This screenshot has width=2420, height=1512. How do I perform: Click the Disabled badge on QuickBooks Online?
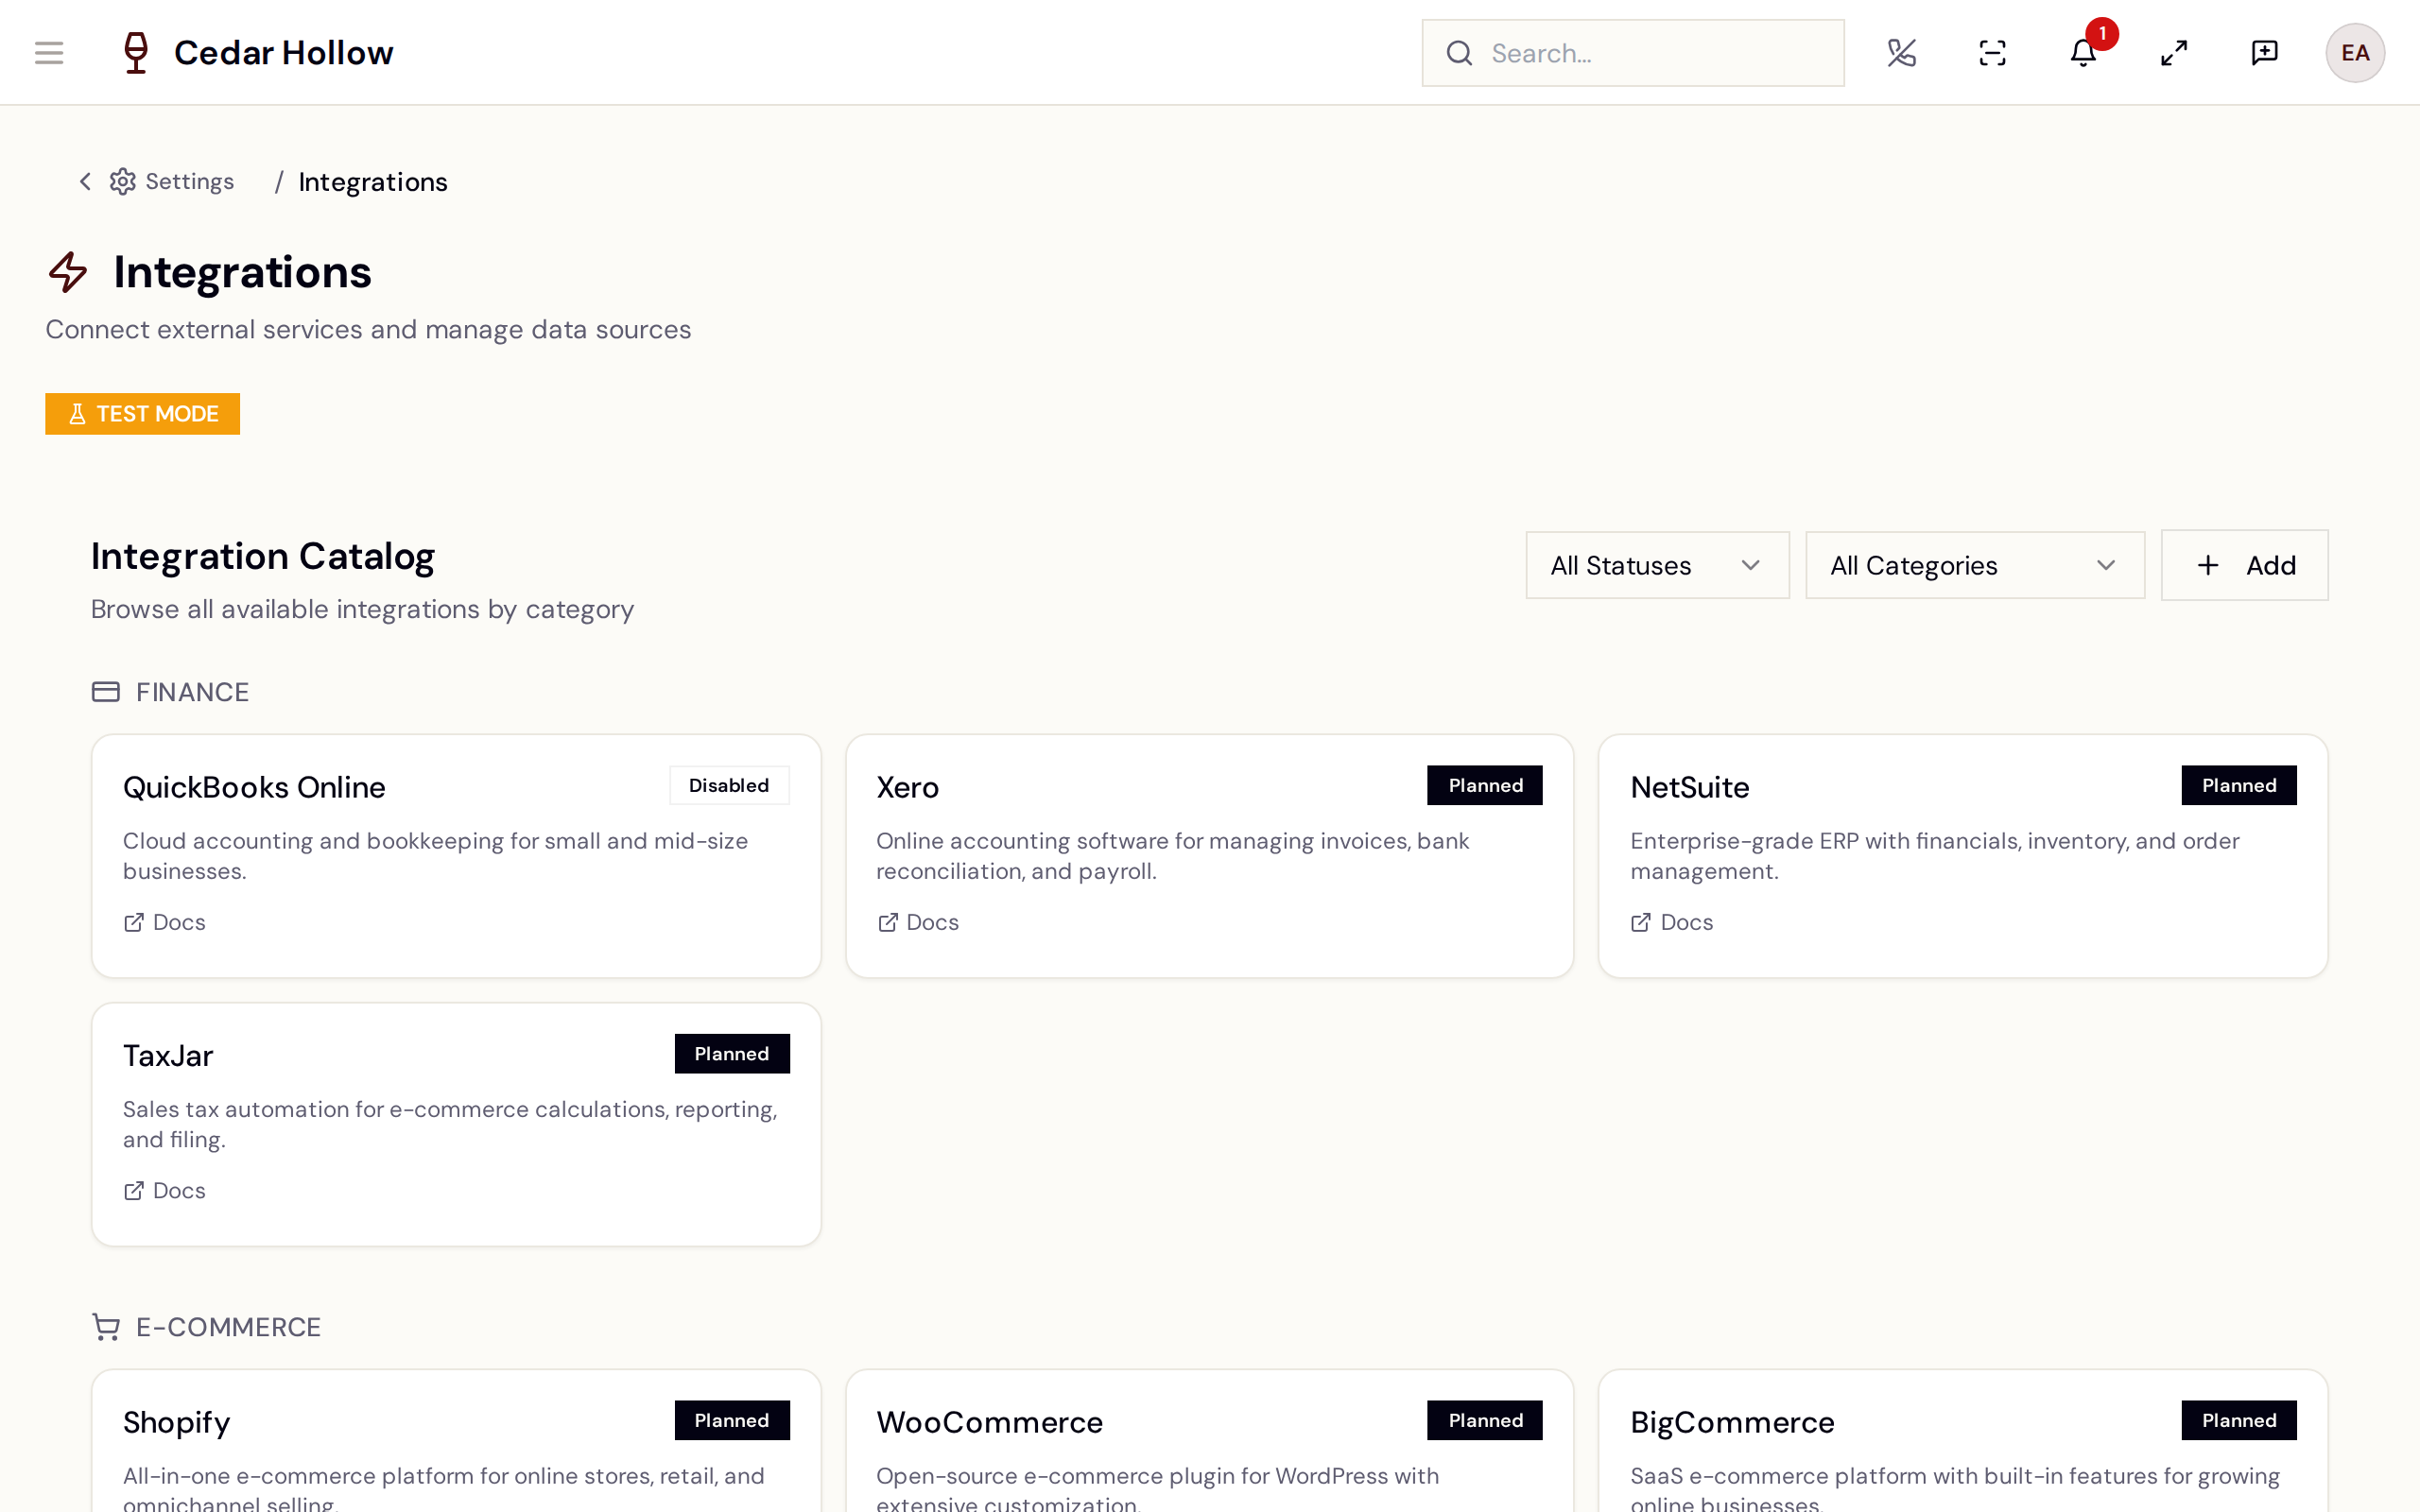click(729, 785)
